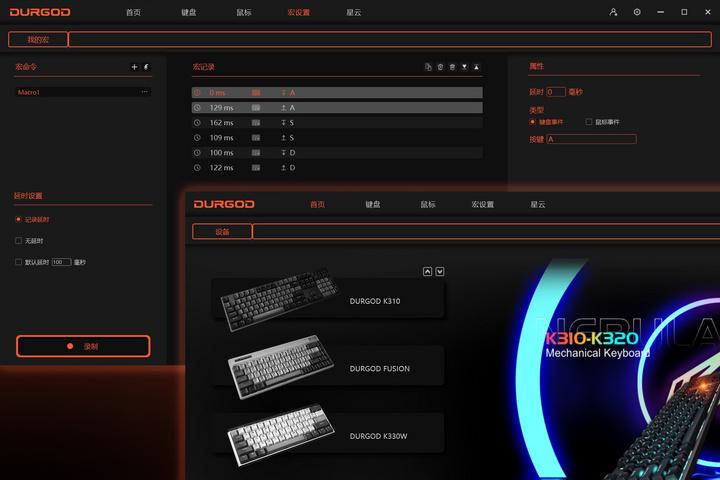
Task: Open 鼠标 tab in the front window
Action: coord(428,204)
